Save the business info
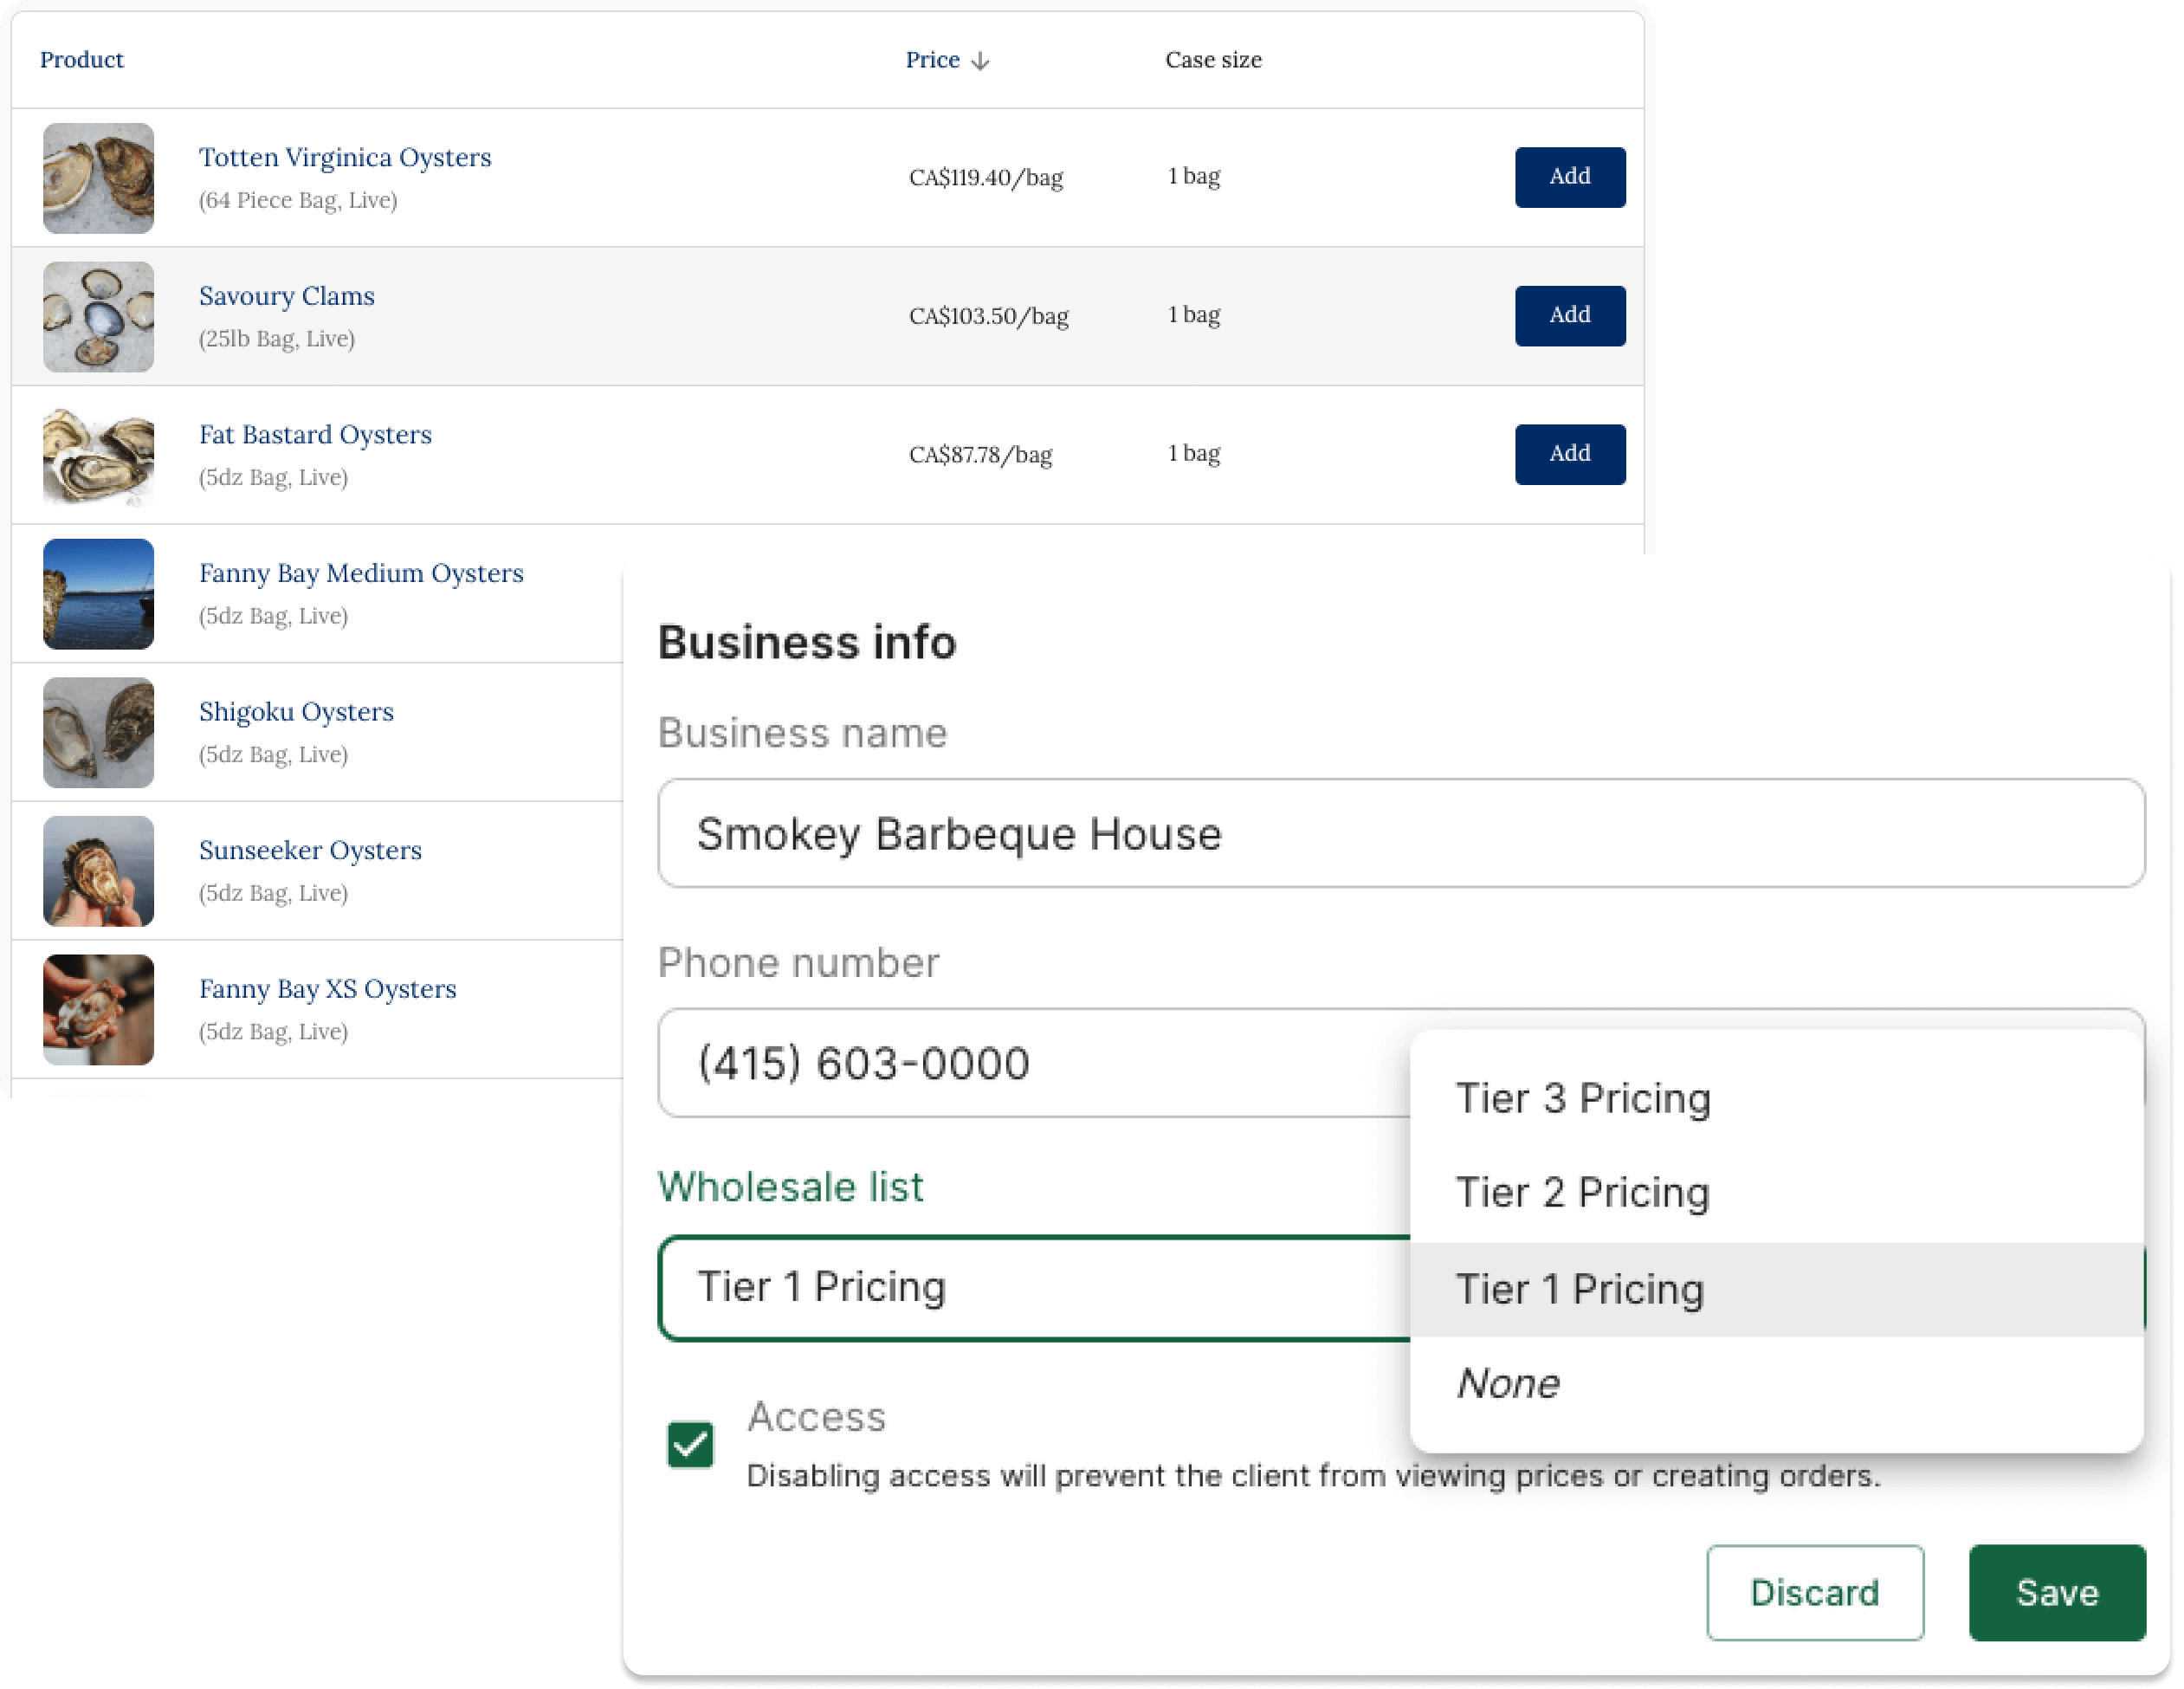This screenshot has width=2184, height=1689. 2056,1592
